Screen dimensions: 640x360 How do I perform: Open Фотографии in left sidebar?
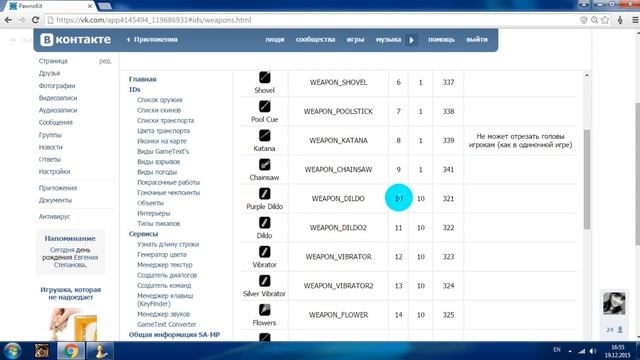[57, 86]
